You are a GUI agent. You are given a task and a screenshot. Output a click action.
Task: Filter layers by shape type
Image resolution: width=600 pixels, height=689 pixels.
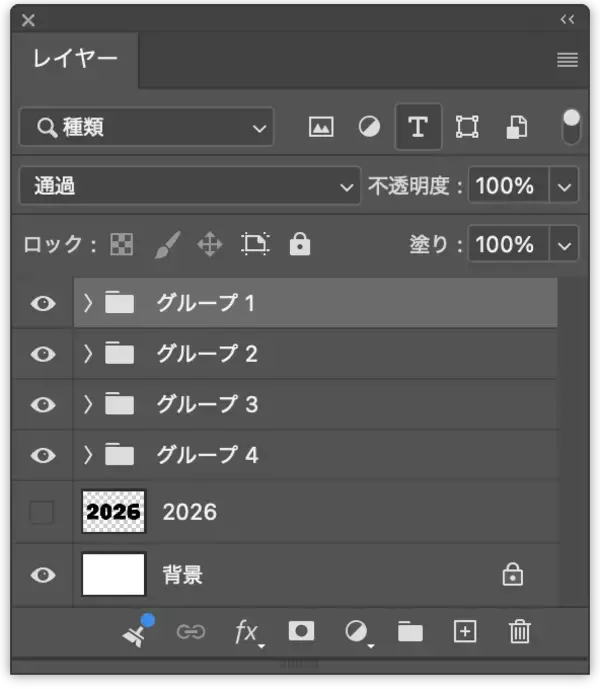[x=467, y=127]
